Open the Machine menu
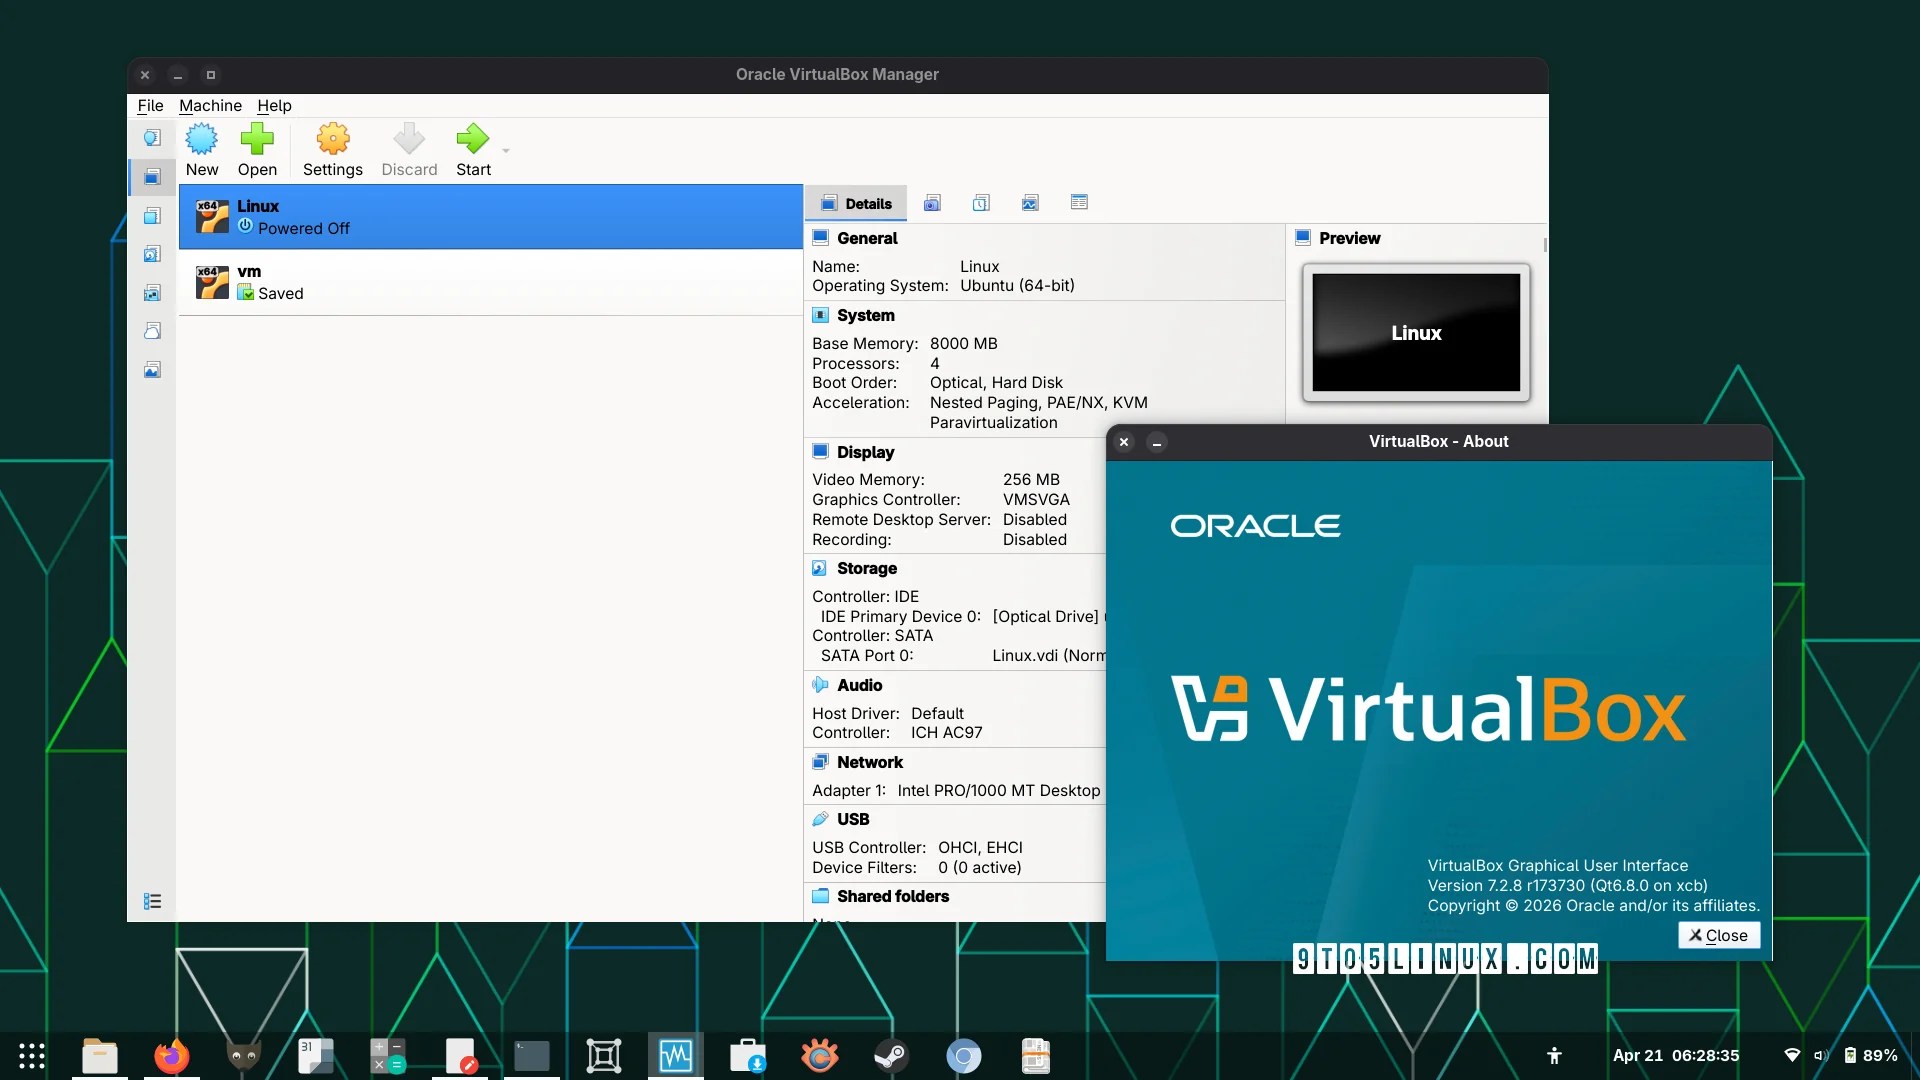This screenshot has height=1080, width=1920. tap(210, 105)
